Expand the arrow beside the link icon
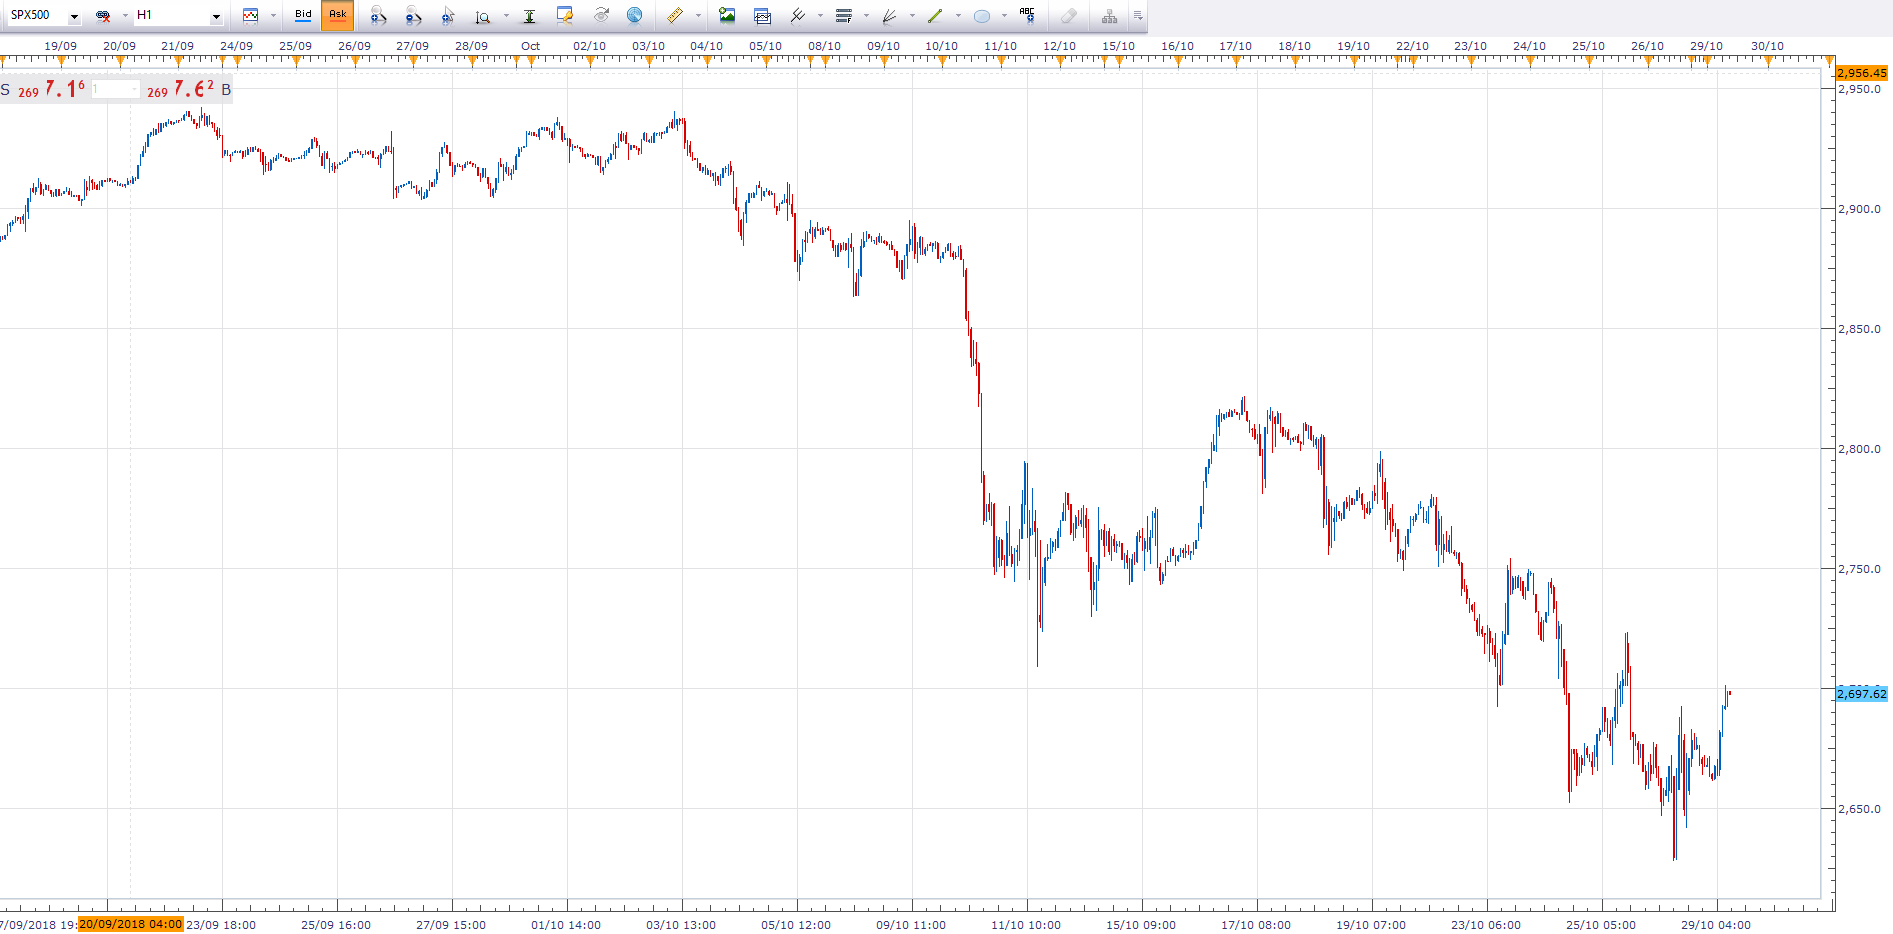This screenshot has width=1893, height=934. pyautogui.click(x=125, y=16)
